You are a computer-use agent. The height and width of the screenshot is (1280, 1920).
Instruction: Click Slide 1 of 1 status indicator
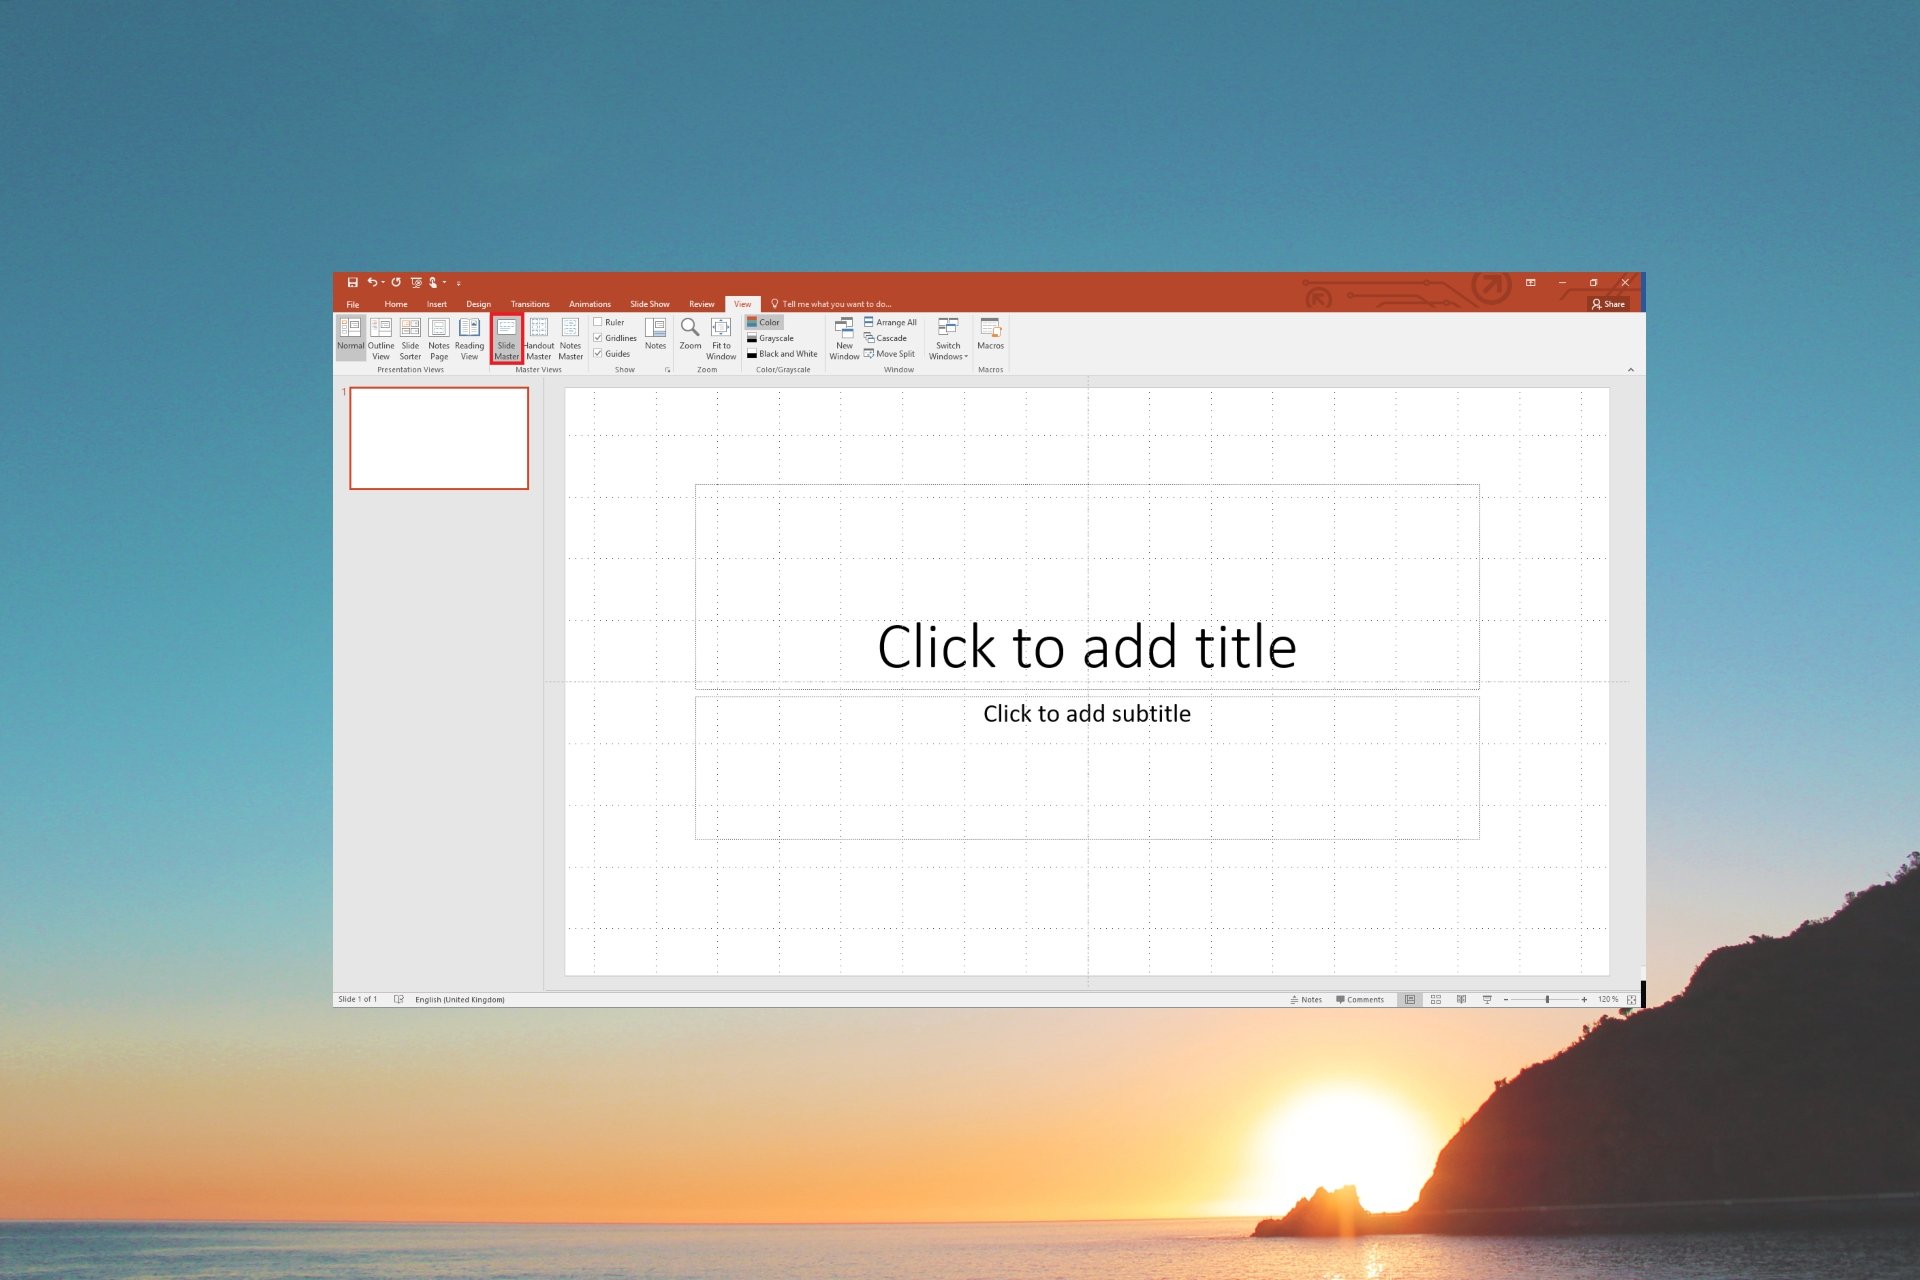click(x=358, y=999)
